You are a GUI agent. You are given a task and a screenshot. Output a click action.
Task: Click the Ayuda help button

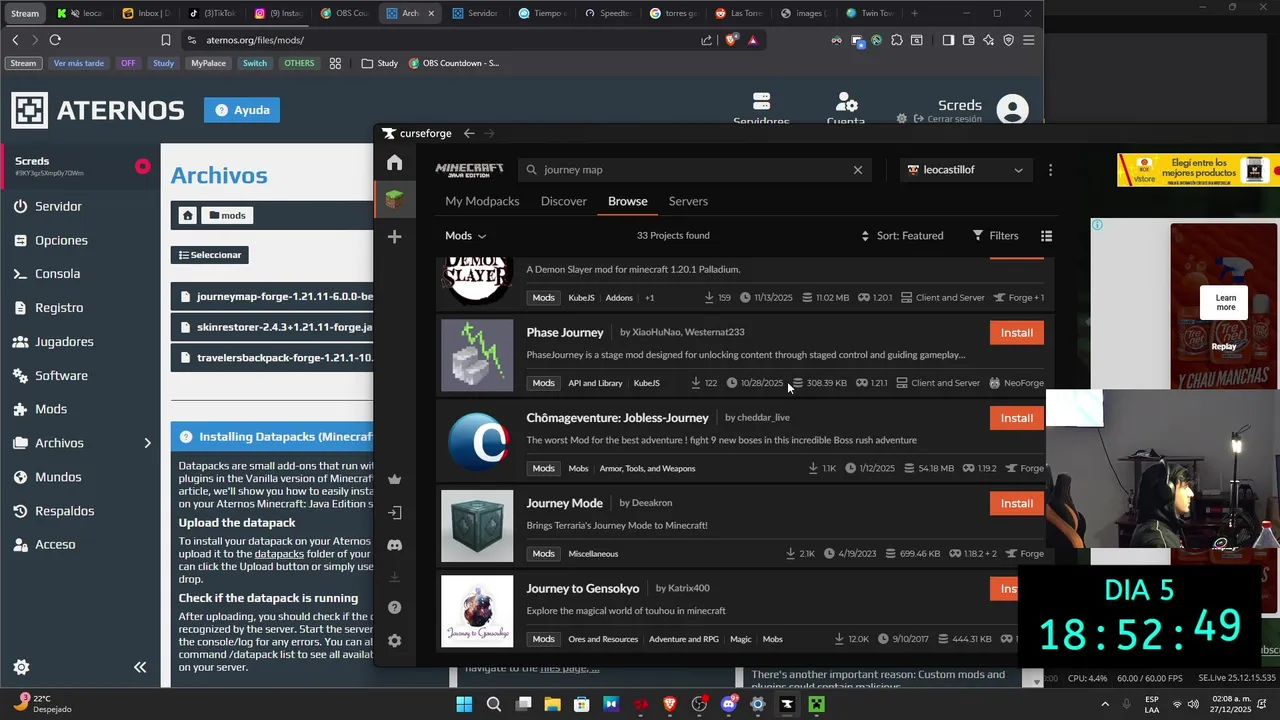[x=242, y=110]
